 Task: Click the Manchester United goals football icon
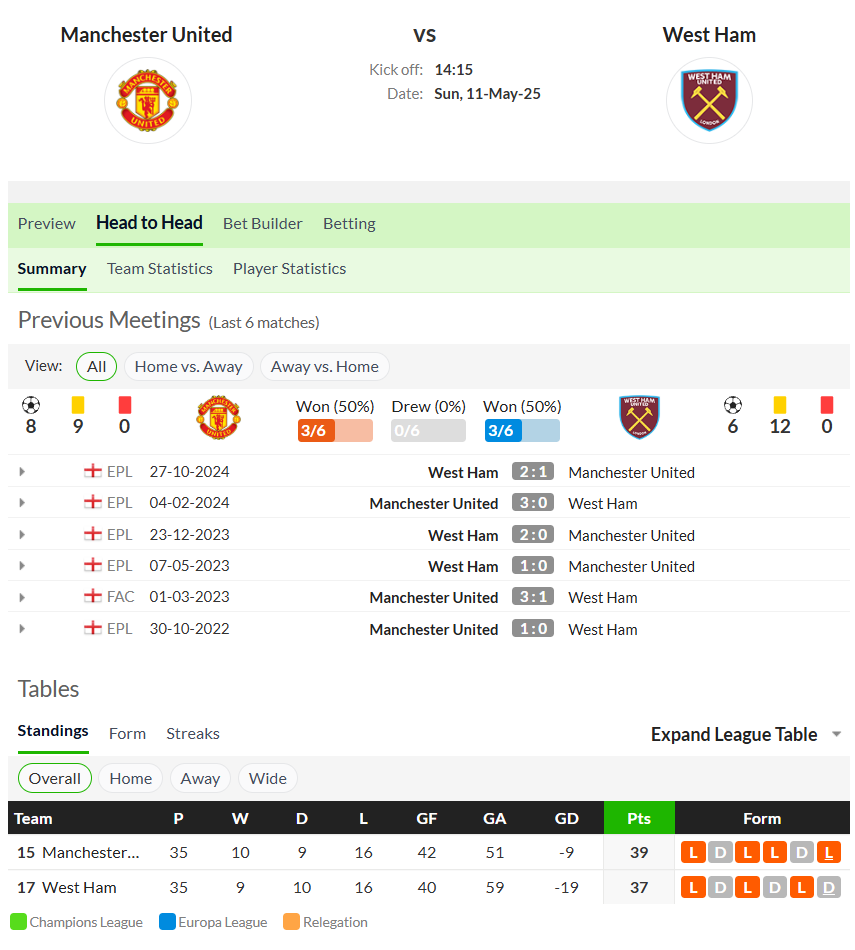click(x=31, y=405)
